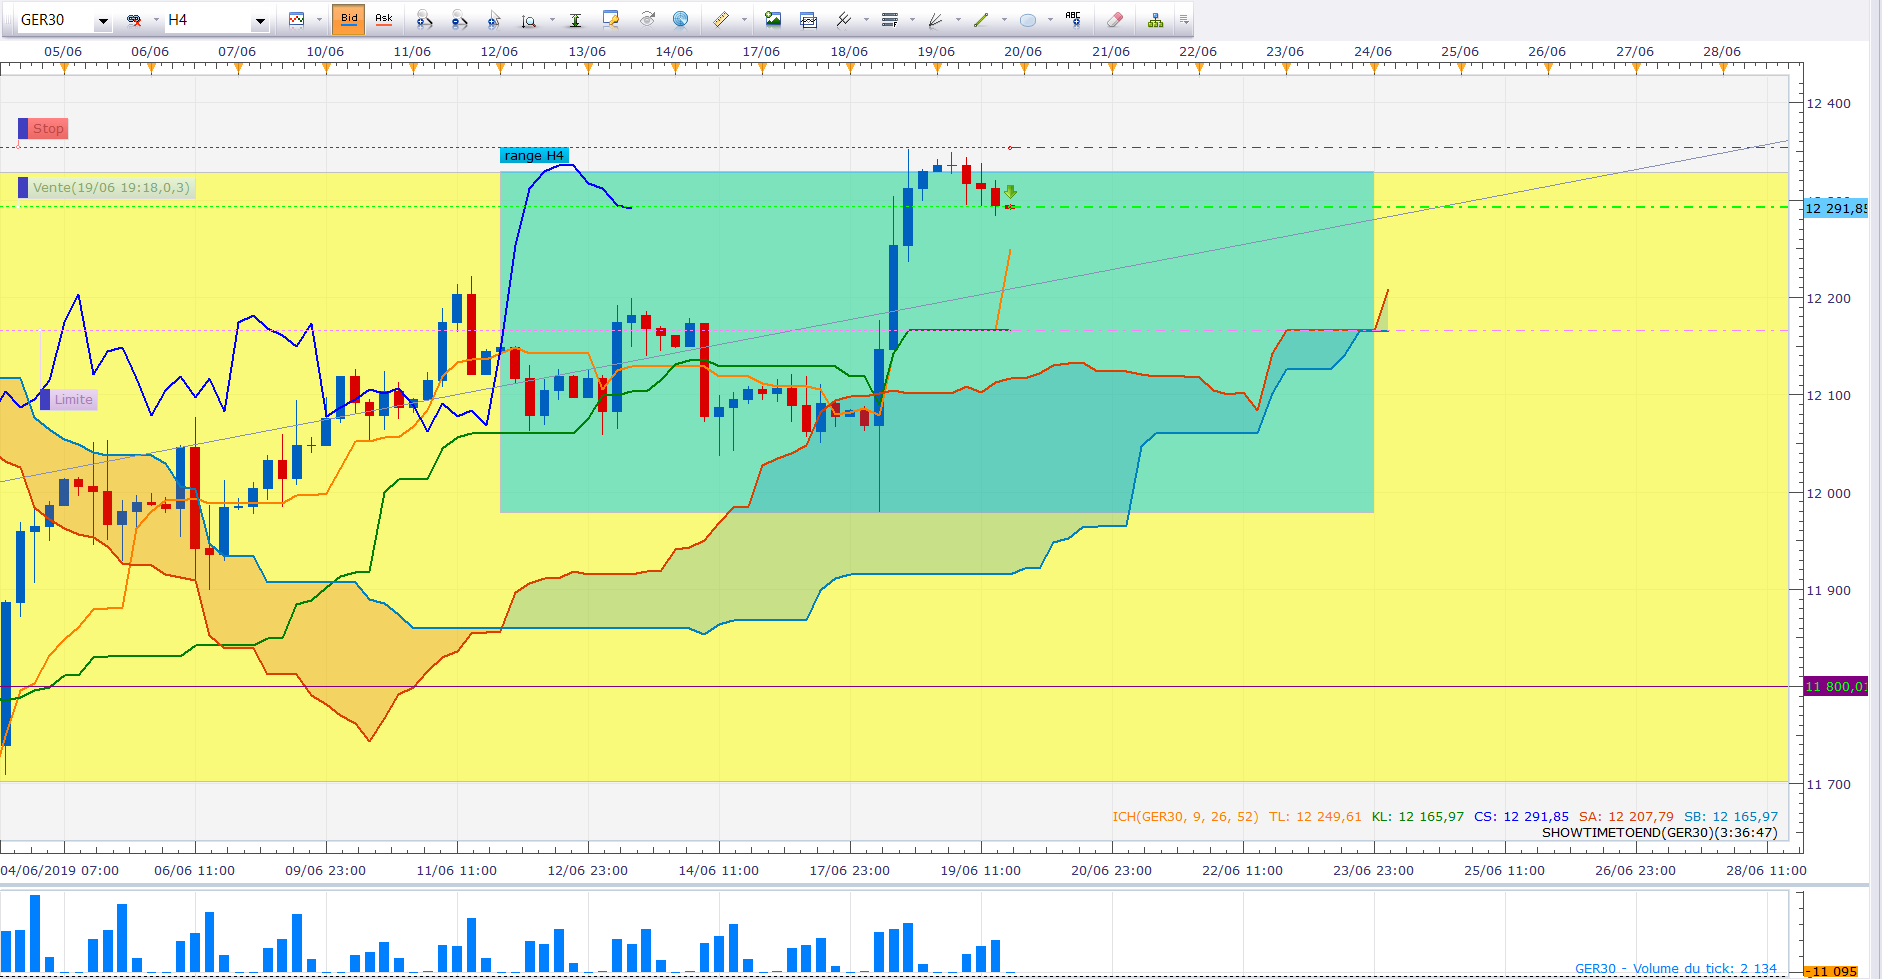The image size is (1882, 979).
Task: Expand the indicator dropdown arrow
Action: (866, 20)
